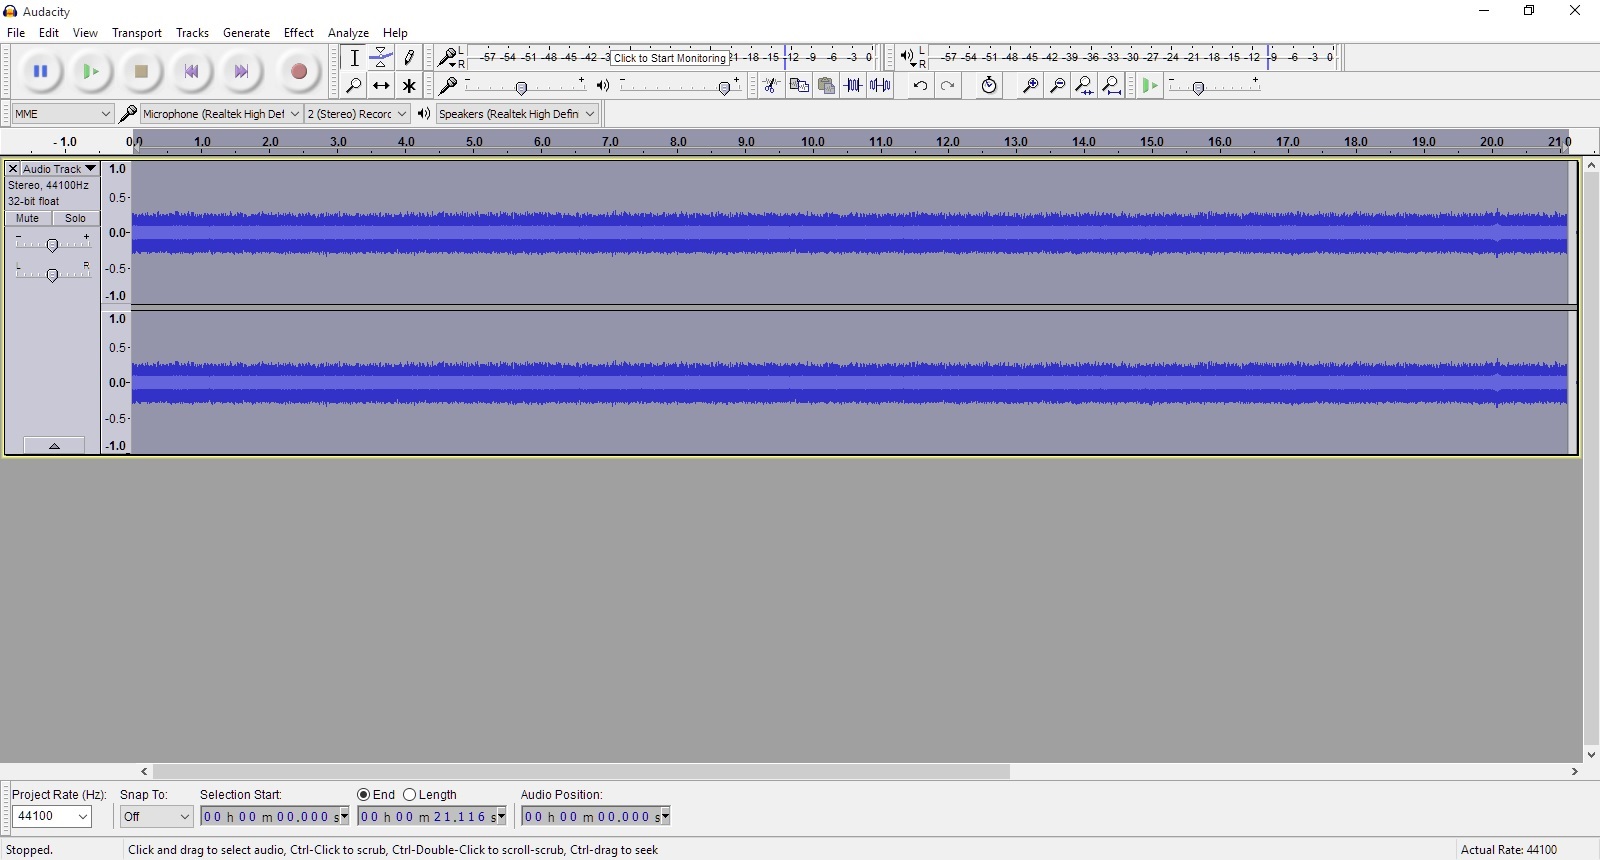Open the Project Rate dropdown
The width and height of the screenshot is (1600, 860).
[52, 817]
